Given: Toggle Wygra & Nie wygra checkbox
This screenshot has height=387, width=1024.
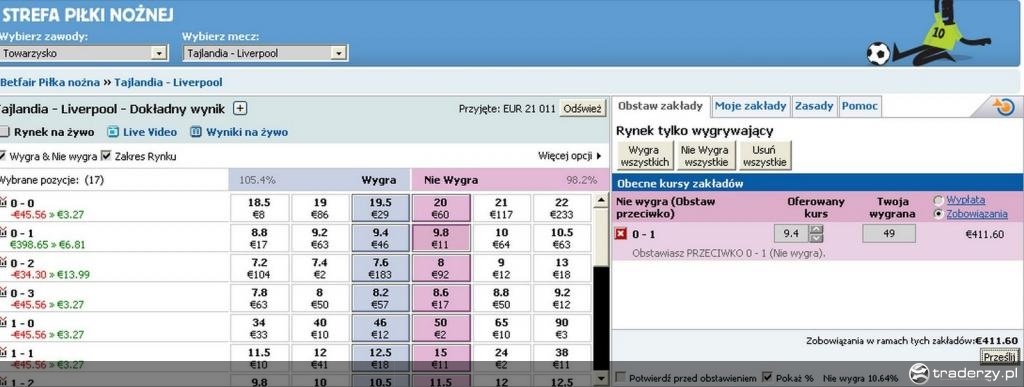Looking at the screenshot, I should [x=3, y=156].
